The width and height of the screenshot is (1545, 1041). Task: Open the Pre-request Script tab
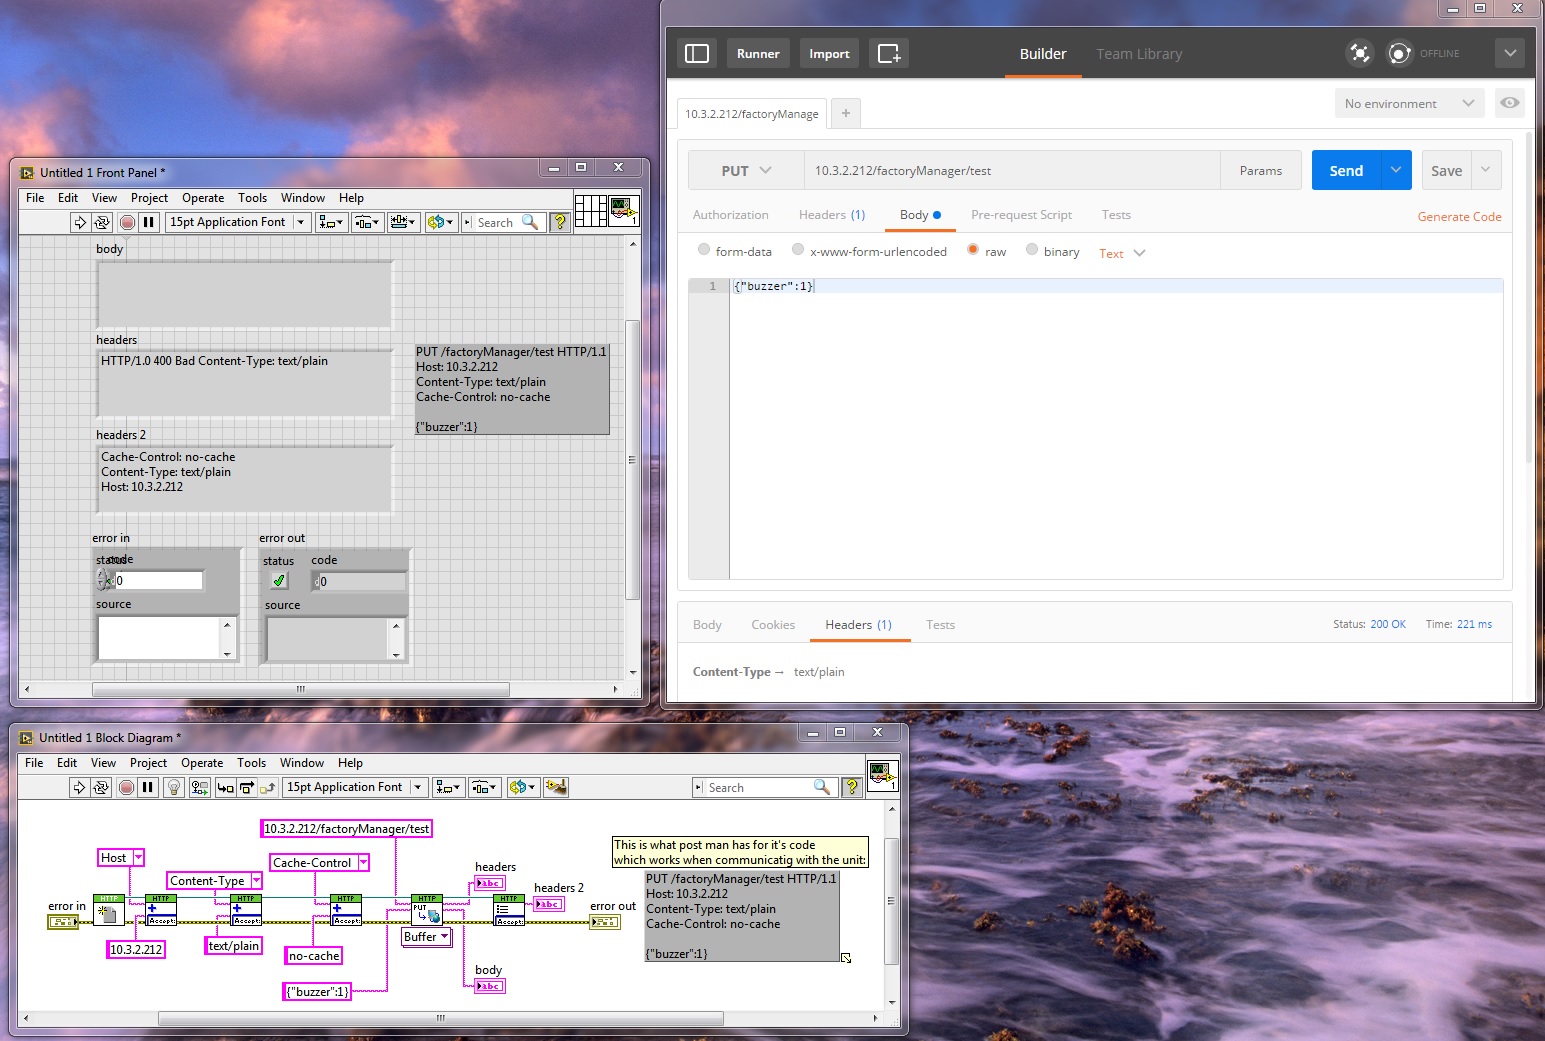pyautogui.click(x=1021, y=215)
